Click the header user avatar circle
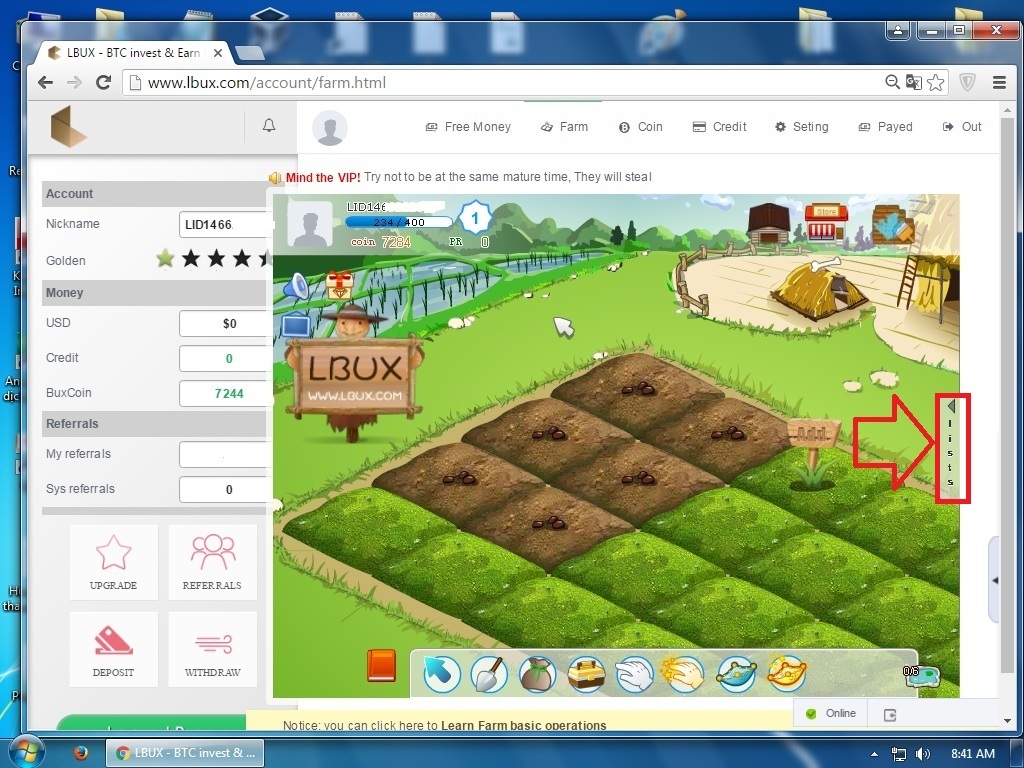Screen dimensions: 1024x768 click(x=329, y=127)
